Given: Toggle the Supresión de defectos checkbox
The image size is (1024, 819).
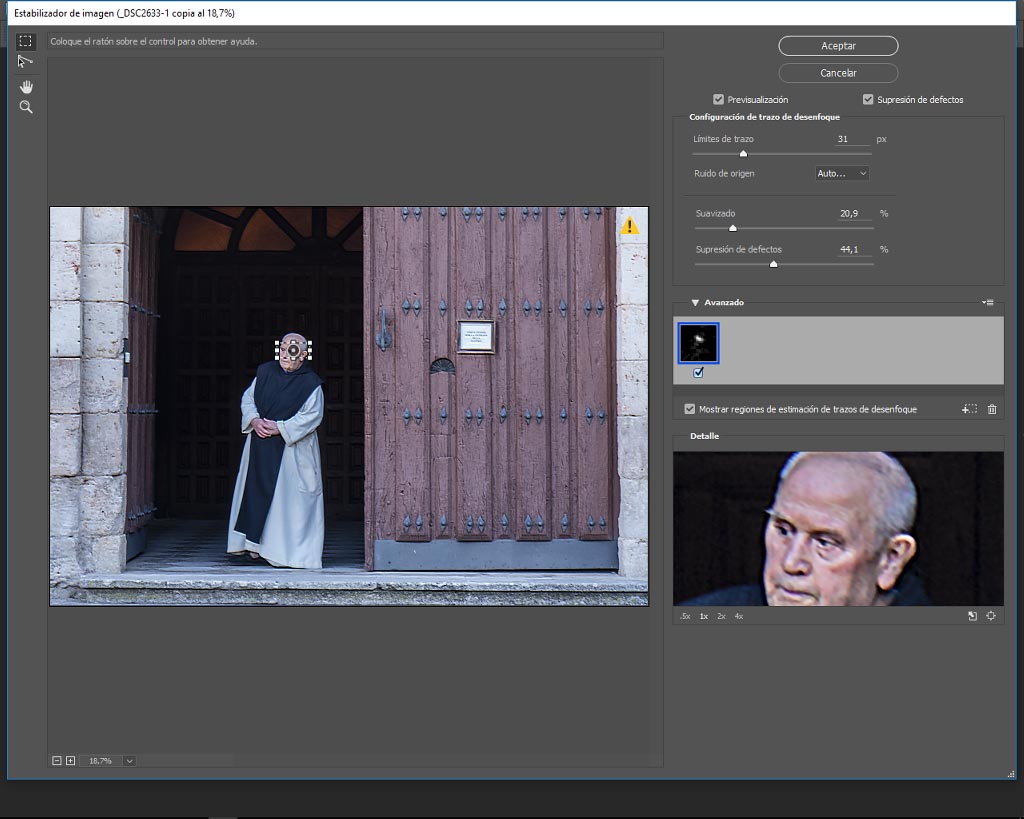Looking at the screenshot, I should tap(868, 100).
